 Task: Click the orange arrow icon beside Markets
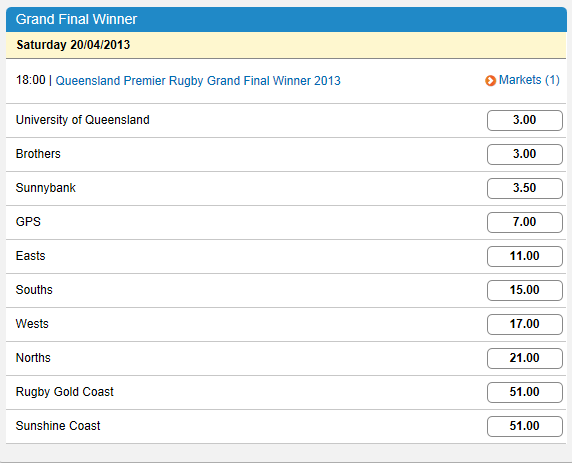(x=490, y=81)
